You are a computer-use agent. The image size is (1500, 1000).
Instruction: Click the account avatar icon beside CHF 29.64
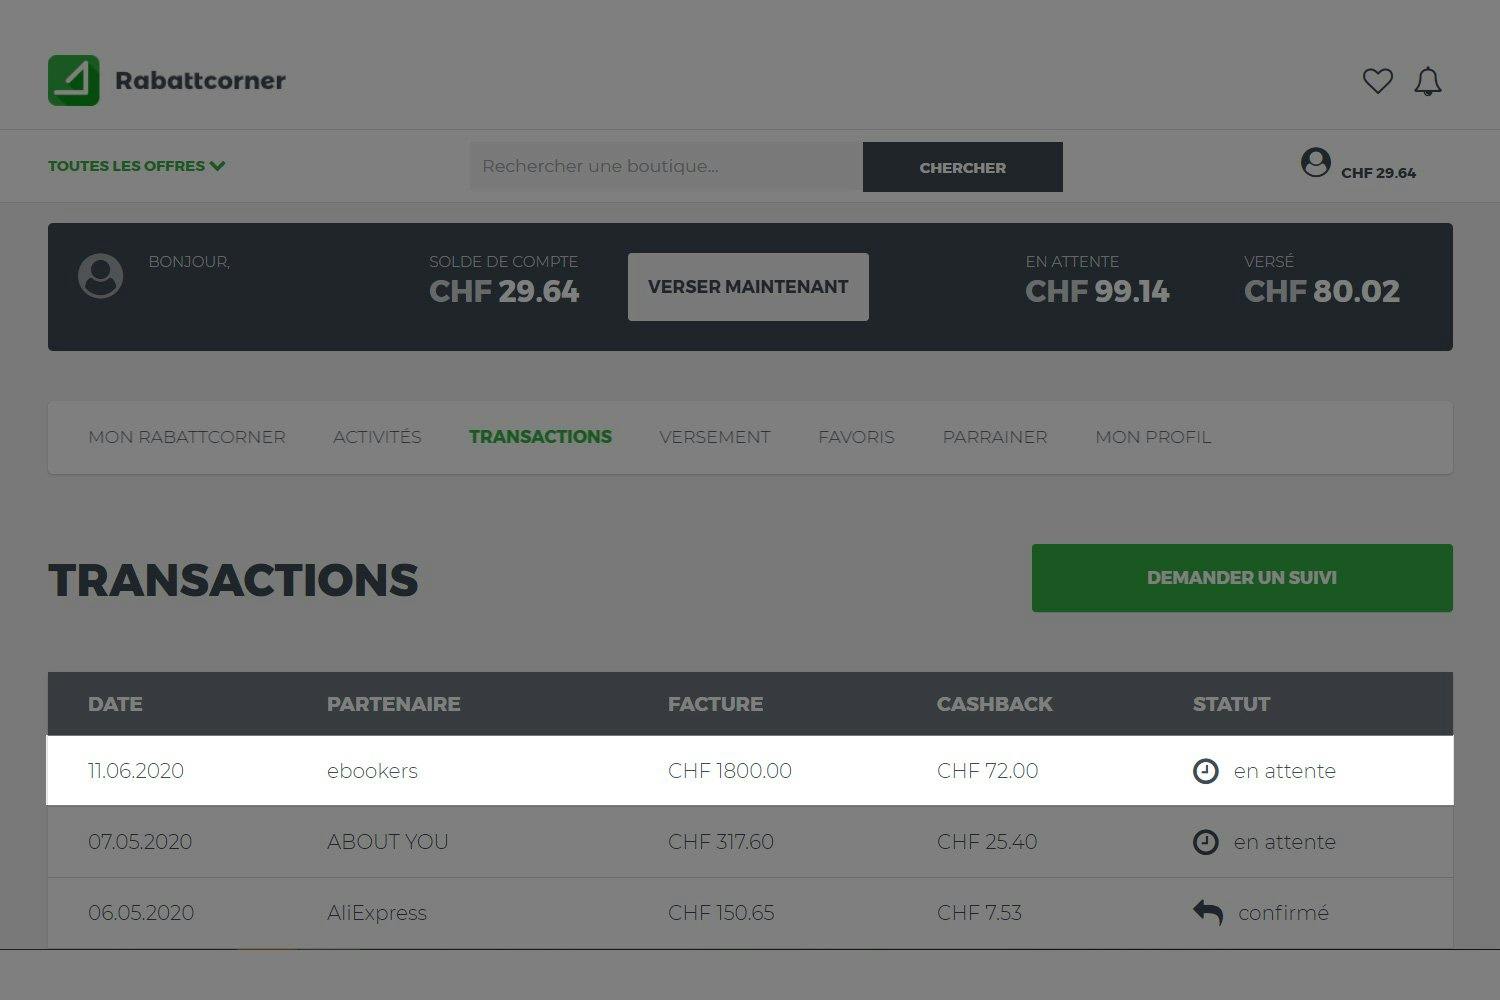[1316, 162]
